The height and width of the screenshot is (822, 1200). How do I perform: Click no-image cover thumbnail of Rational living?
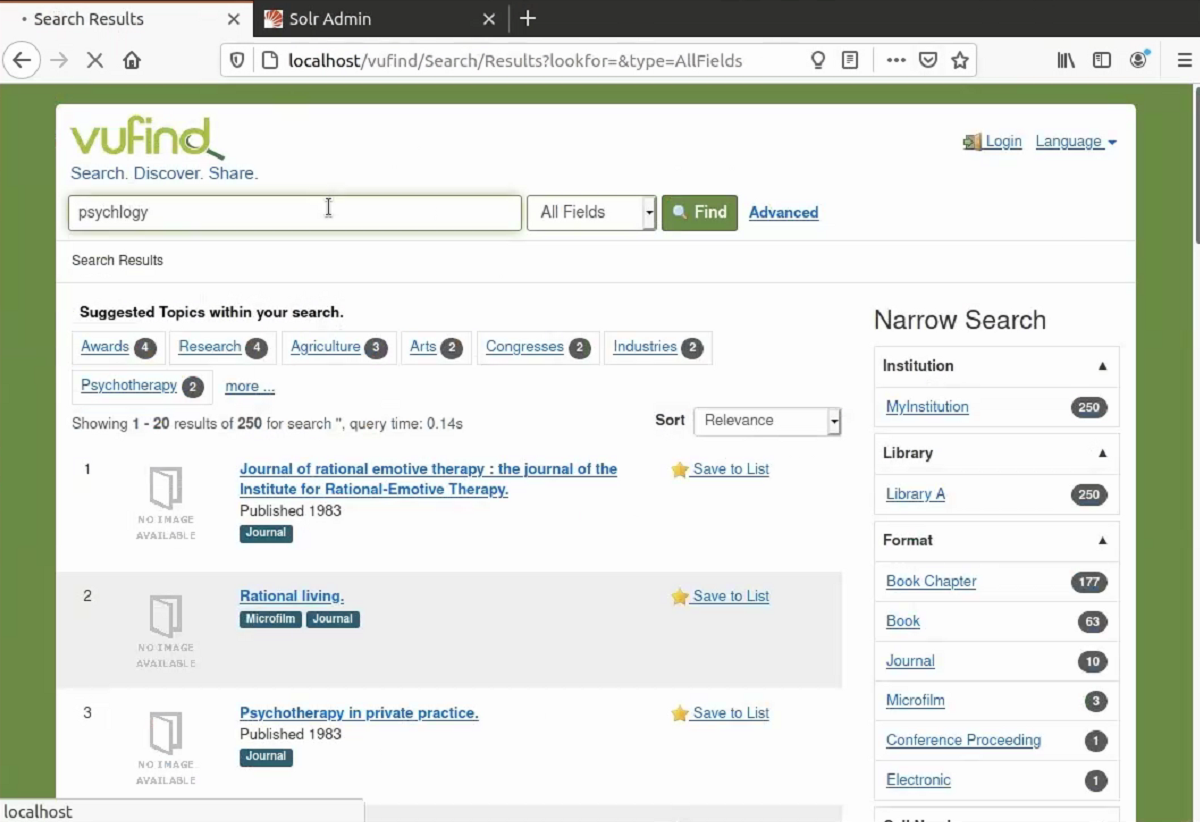(166, 631)
